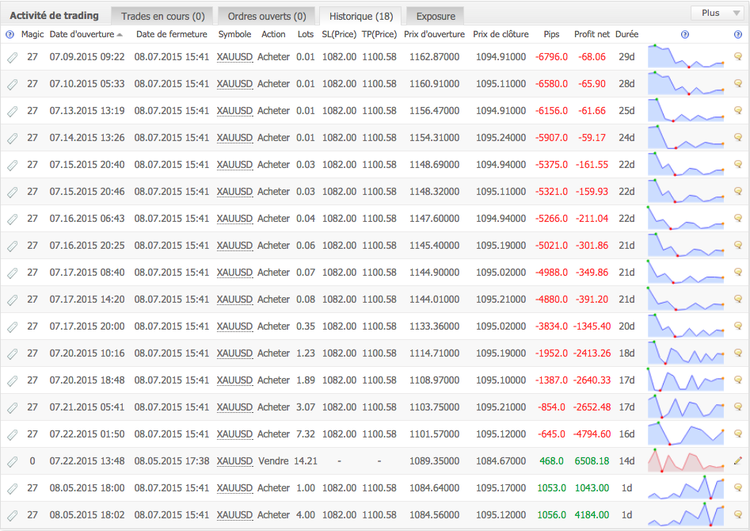This screenshot has width=750, height=531.
Task: Click the help icon left of the Magic column
Action: point(10,34)
